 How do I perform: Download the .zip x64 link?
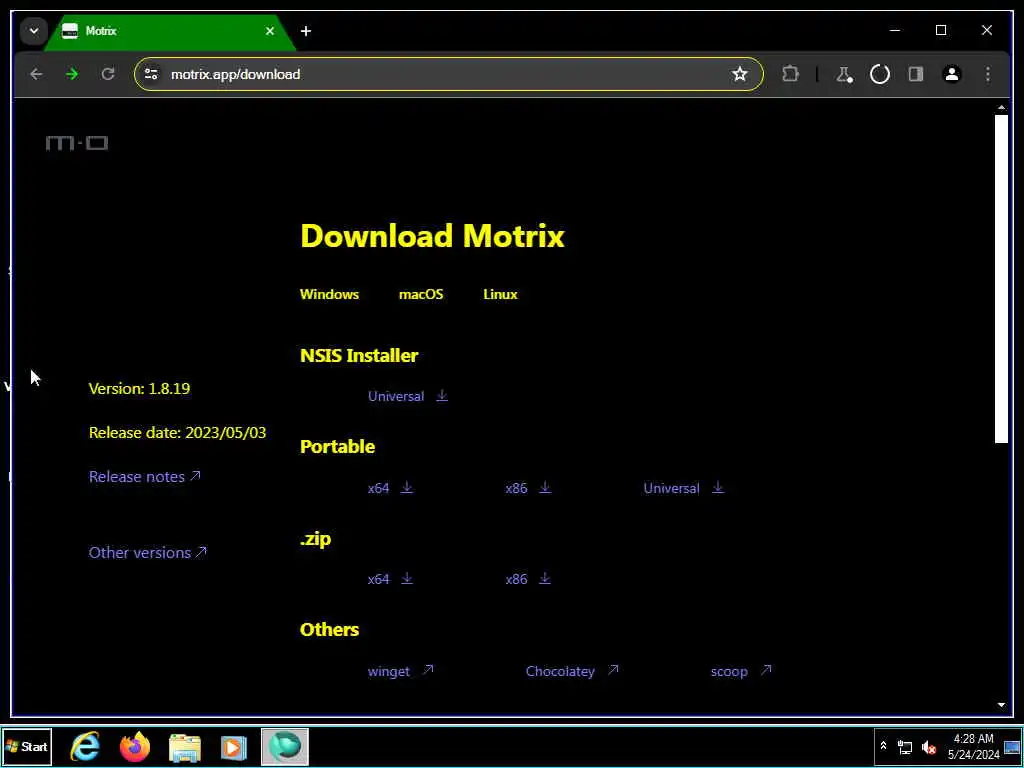(378, 579)
